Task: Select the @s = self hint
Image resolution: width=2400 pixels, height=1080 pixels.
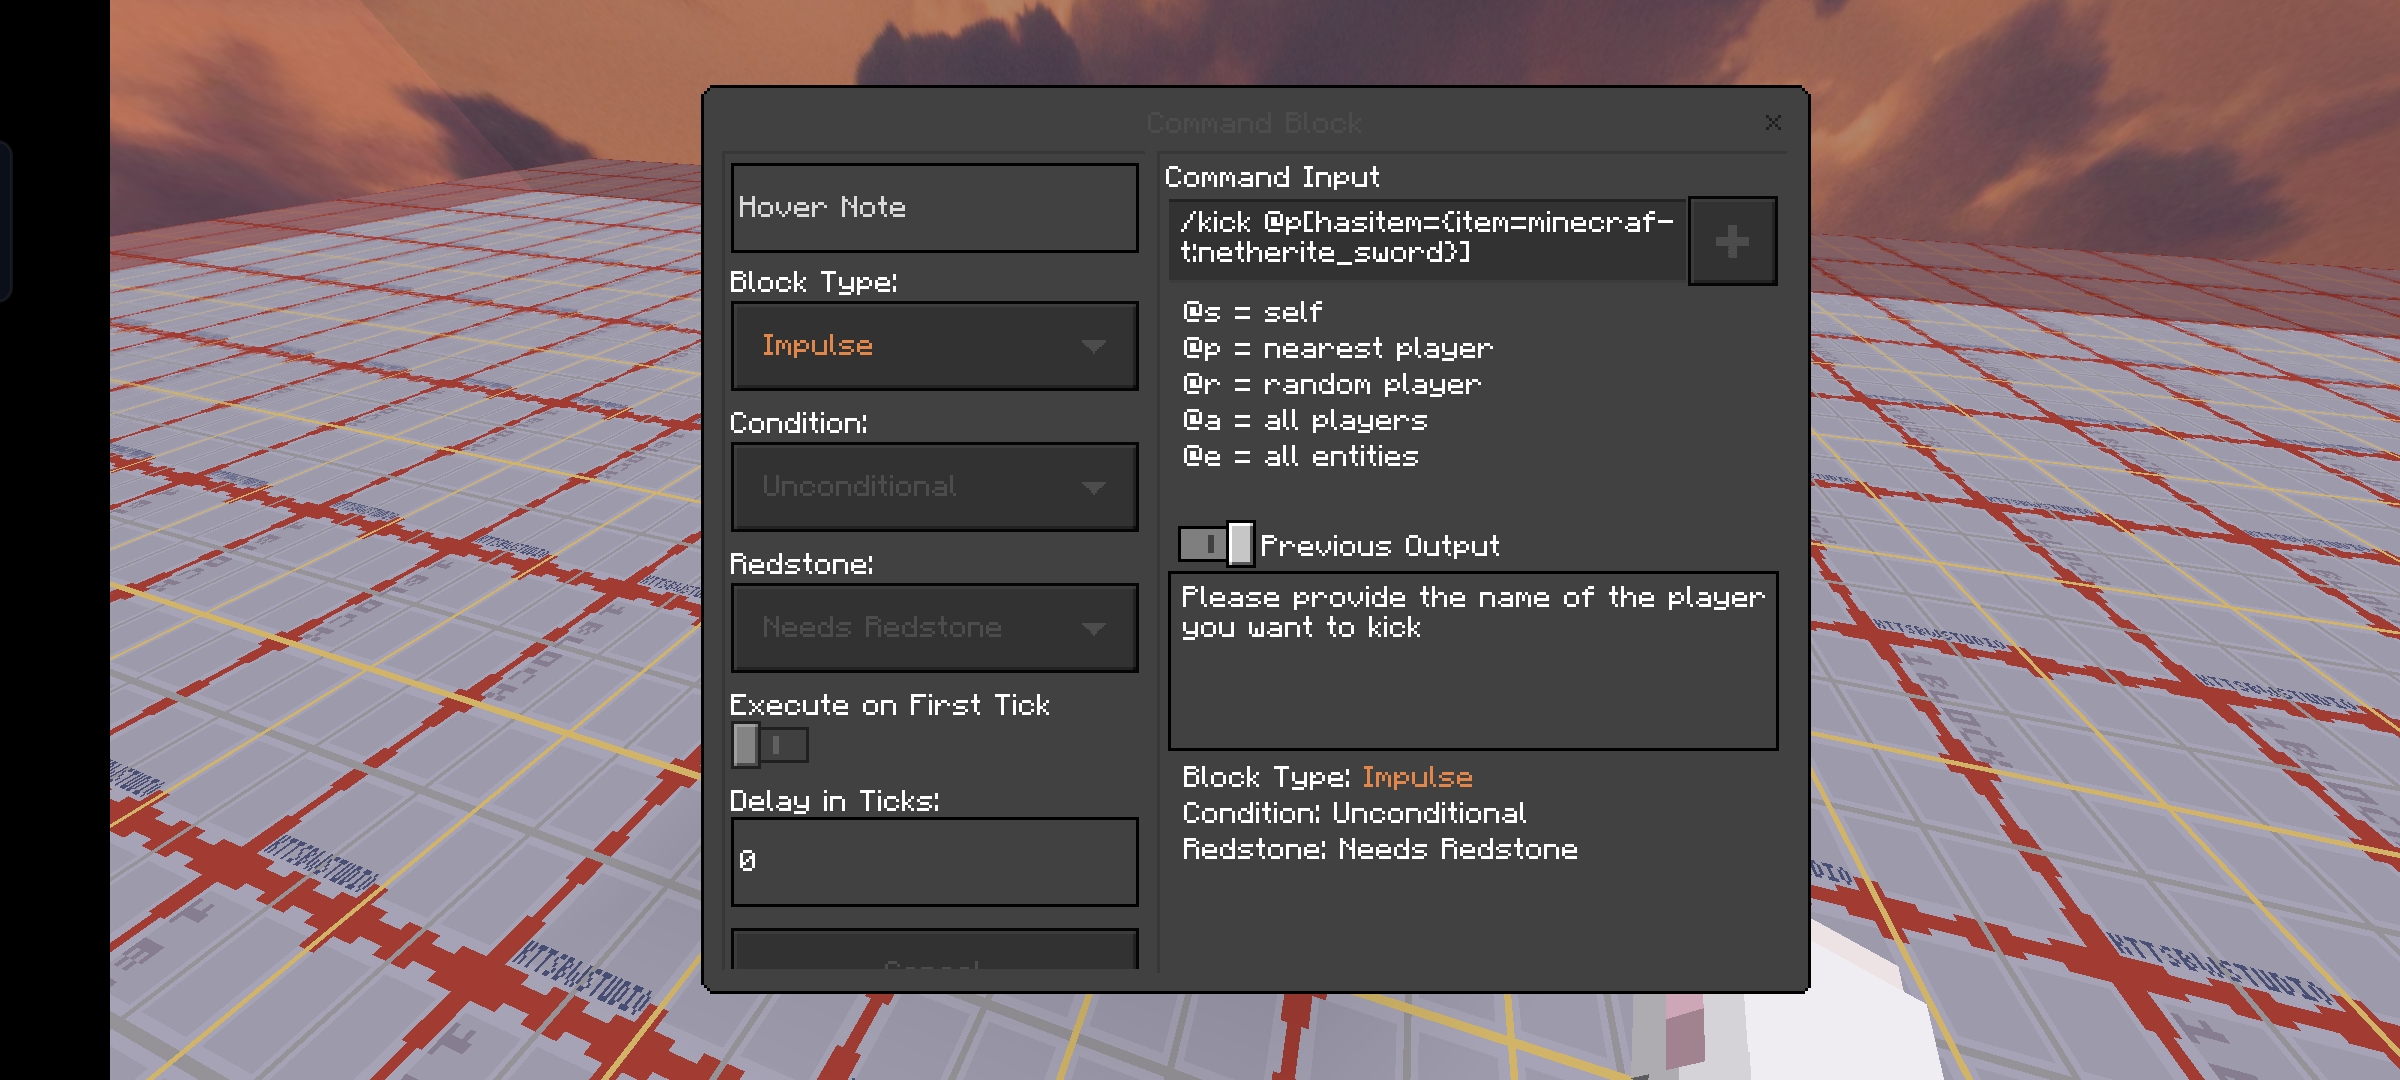Action: click(1252, 313)
